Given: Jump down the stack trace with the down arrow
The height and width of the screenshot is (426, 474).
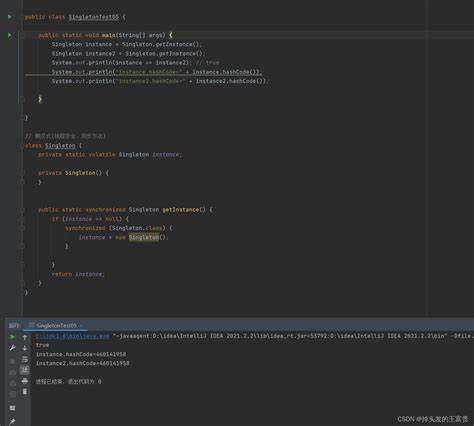Looking at the screenshot, I should (25, 348).
